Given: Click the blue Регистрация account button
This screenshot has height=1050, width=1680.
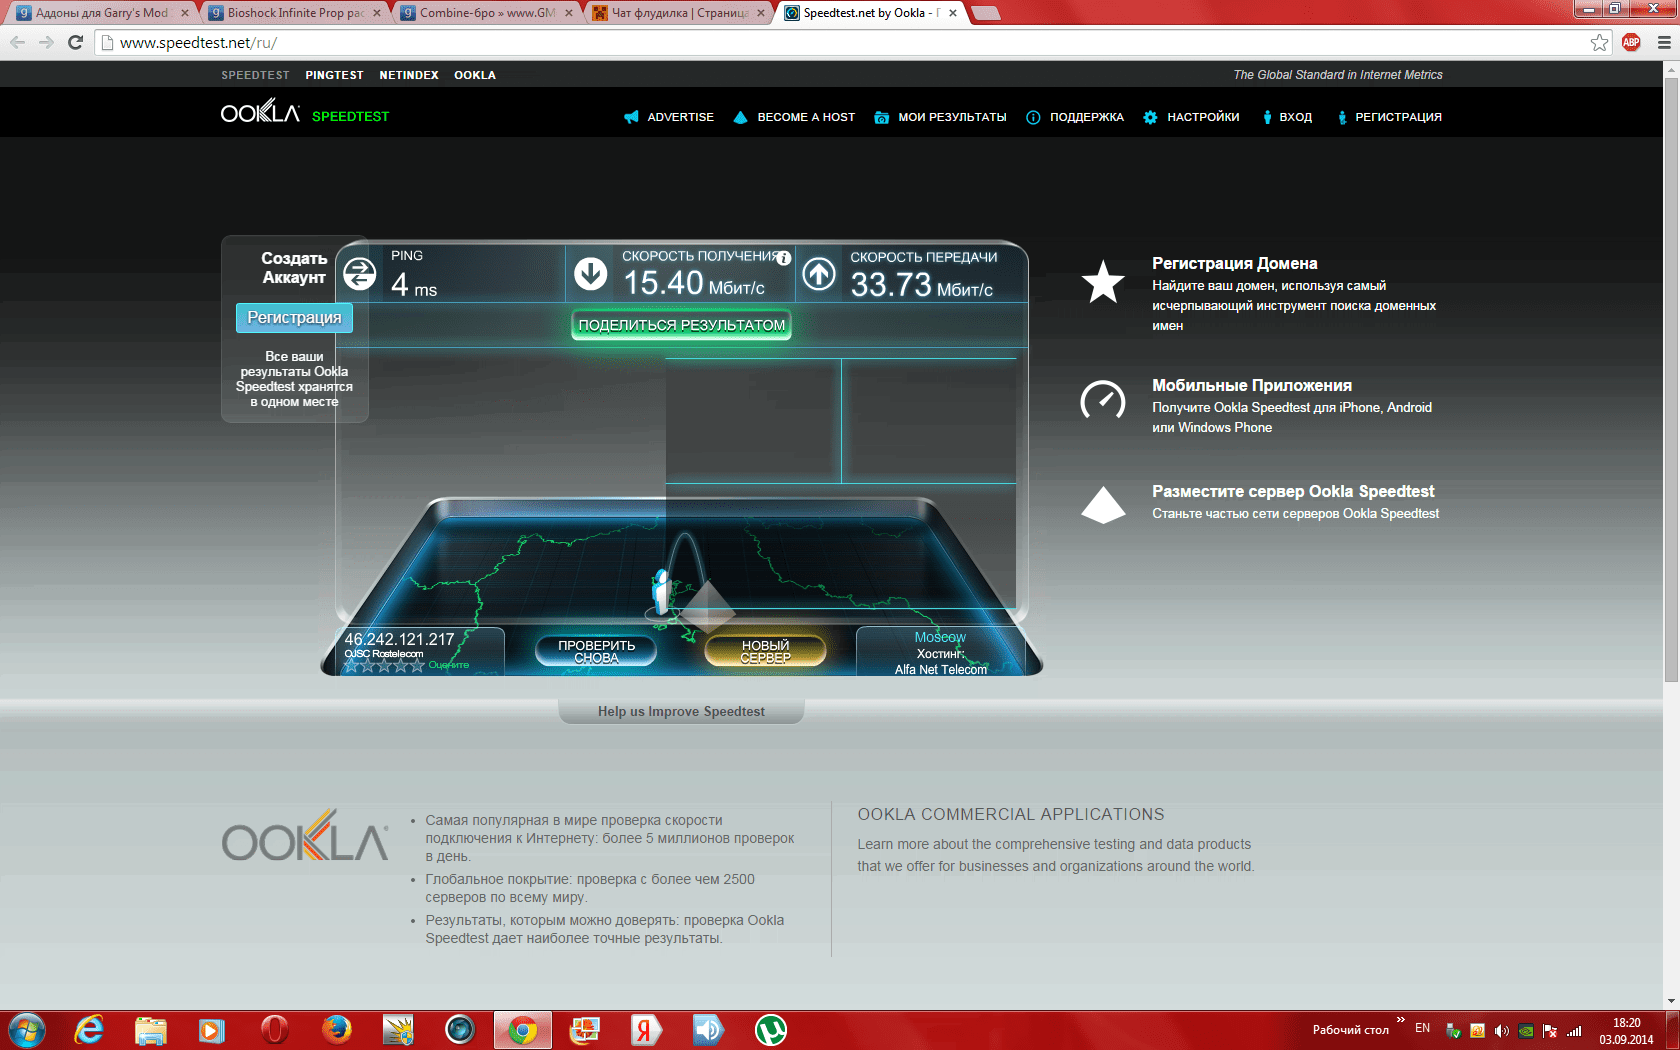Looking at the screenshot, I should (x=294, y=317).
